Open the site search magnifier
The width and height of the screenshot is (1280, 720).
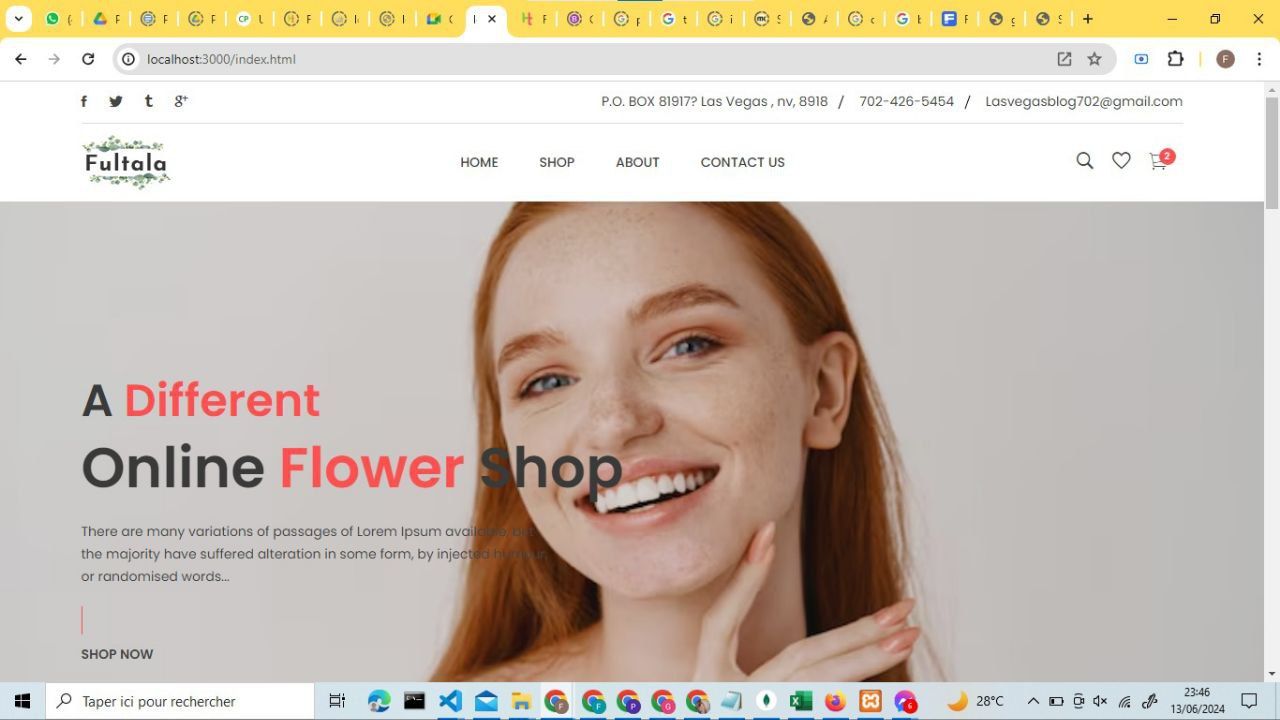coord(1084,161)
